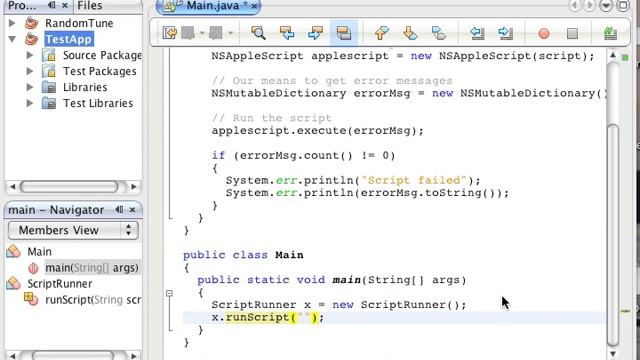Open the editor documents list dropdown
640x360 pixels.
pyautogui.click(x=606, y=6)
